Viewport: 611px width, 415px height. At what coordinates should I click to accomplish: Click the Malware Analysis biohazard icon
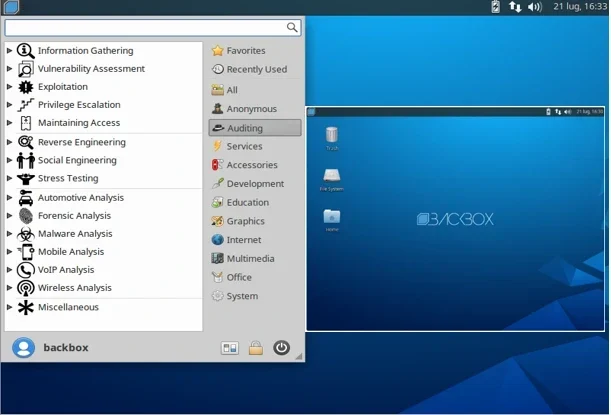[26, 234]
